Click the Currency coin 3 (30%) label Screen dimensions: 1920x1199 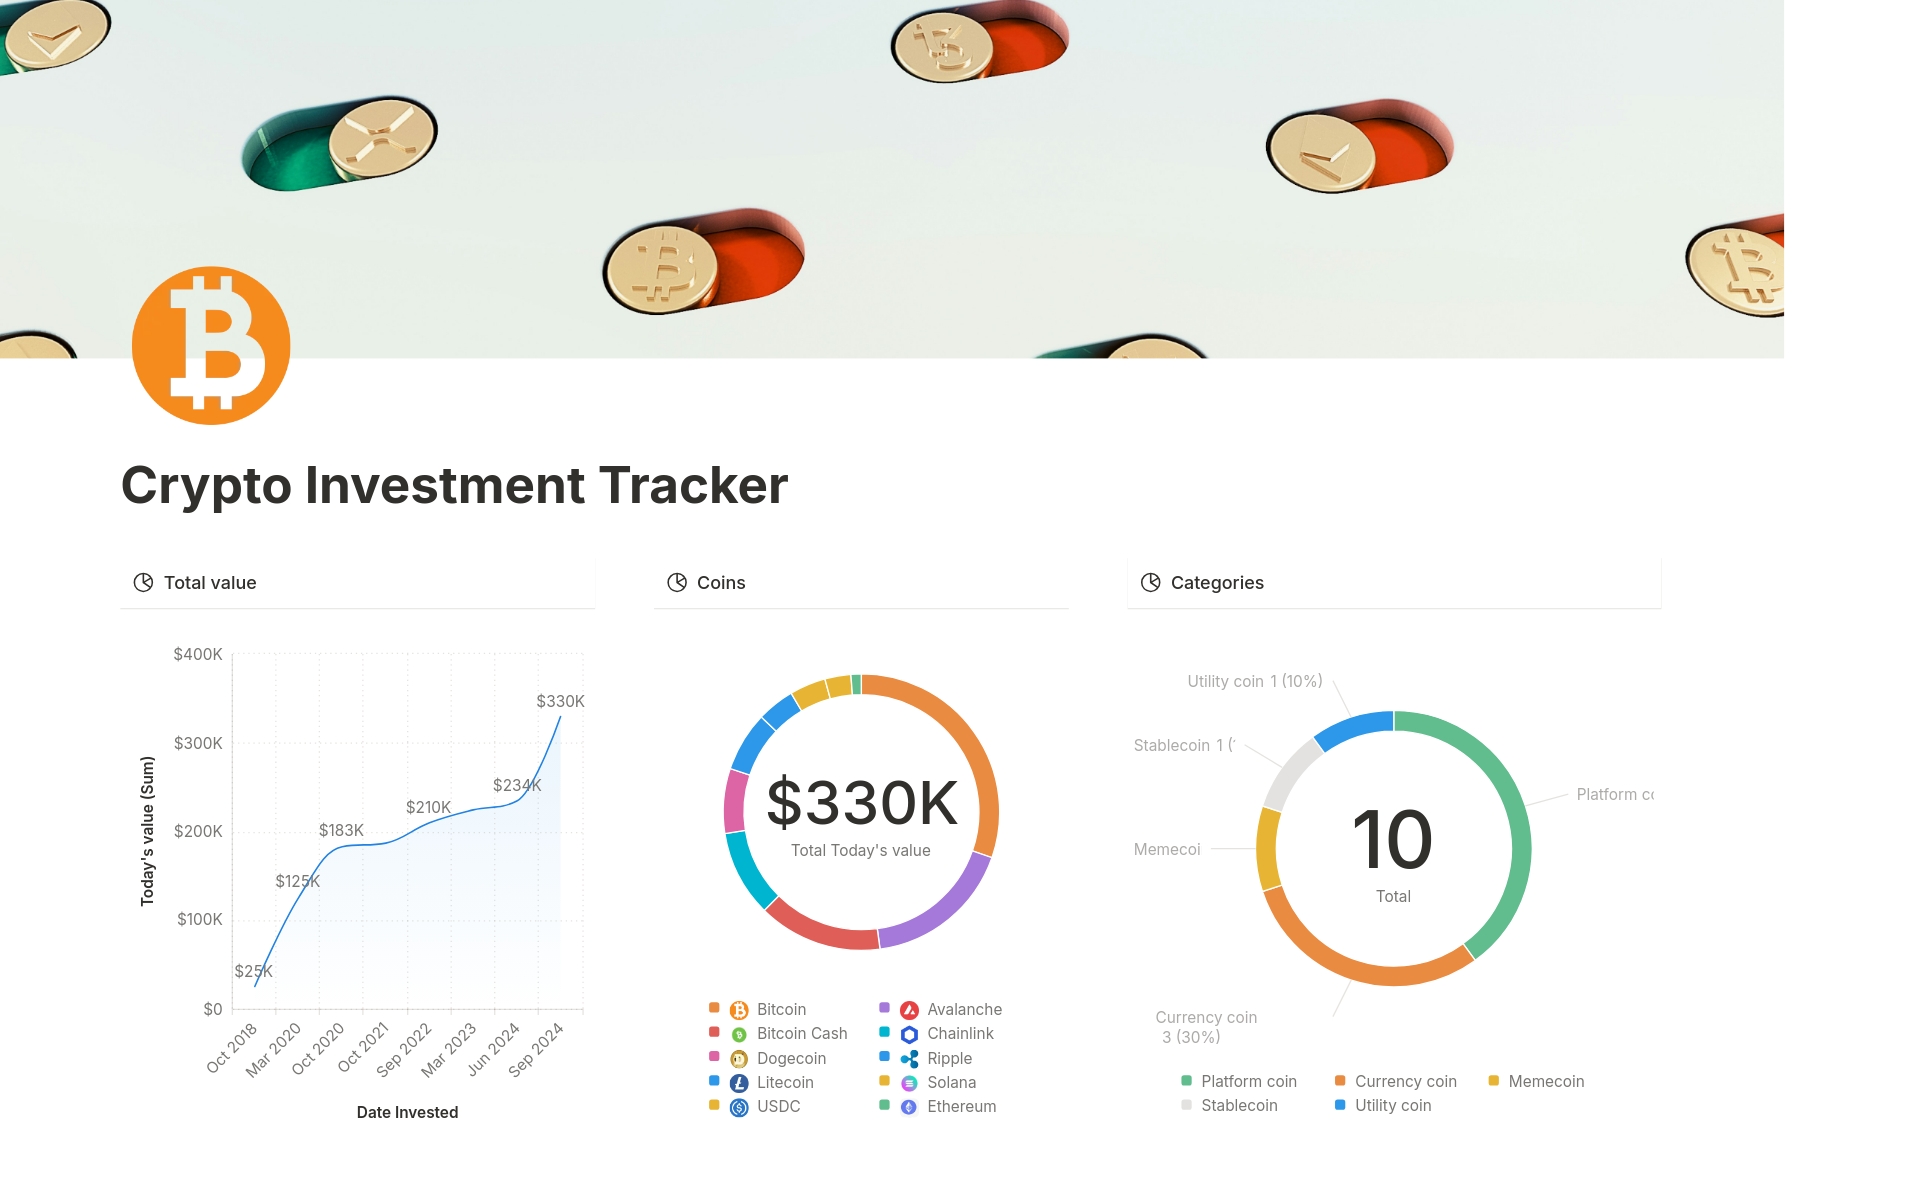[x=1205, y=1026]
